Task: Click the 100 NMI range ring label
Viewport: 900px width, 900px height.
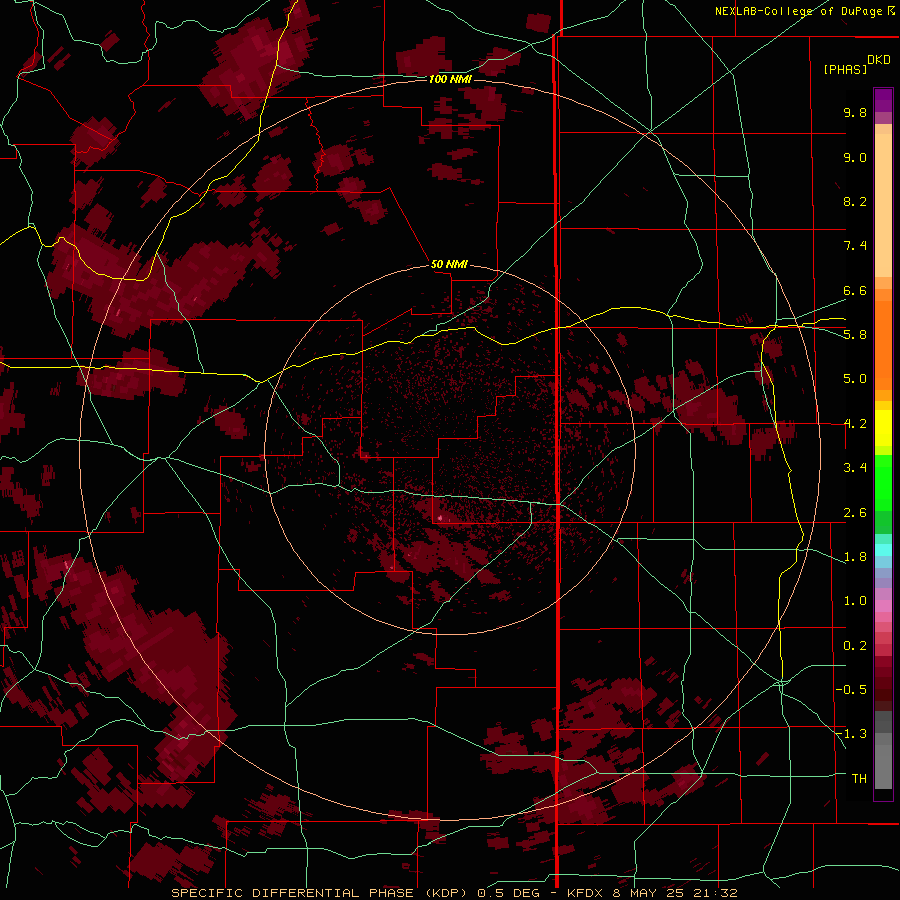Action: (x=450, y=79)
